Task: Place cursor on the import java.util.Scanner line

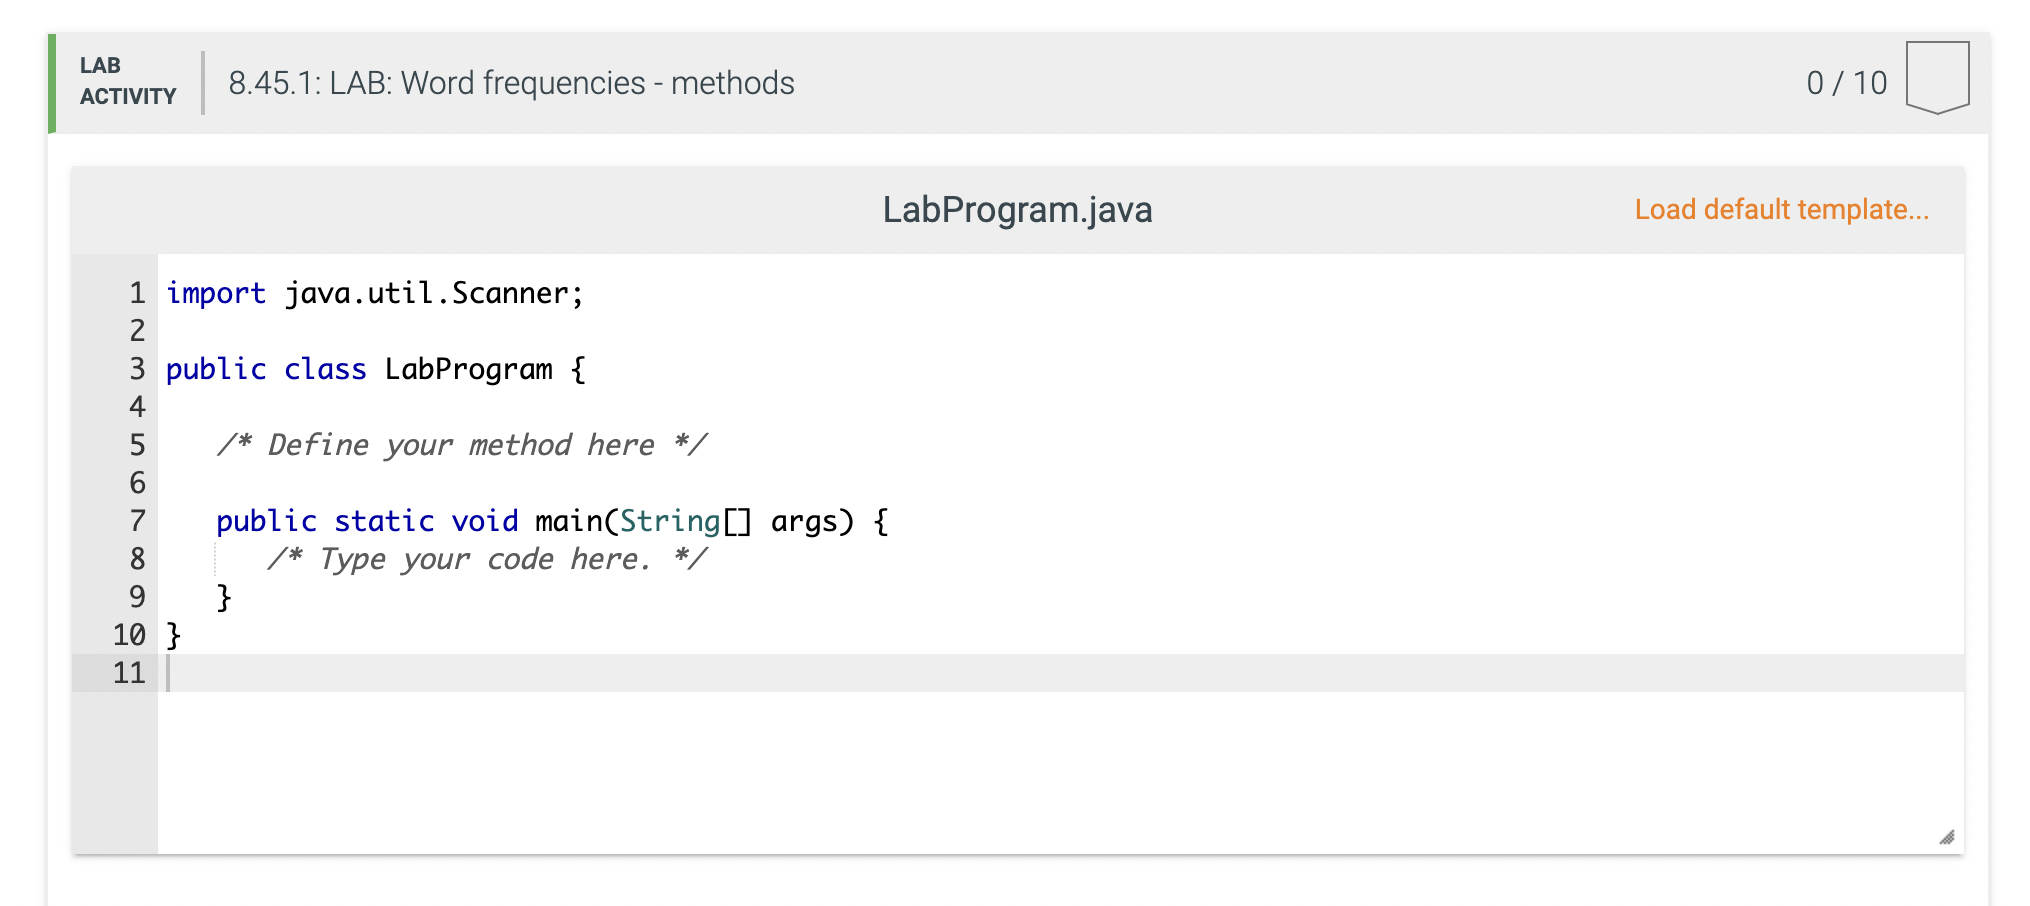Action: [374, 293]
